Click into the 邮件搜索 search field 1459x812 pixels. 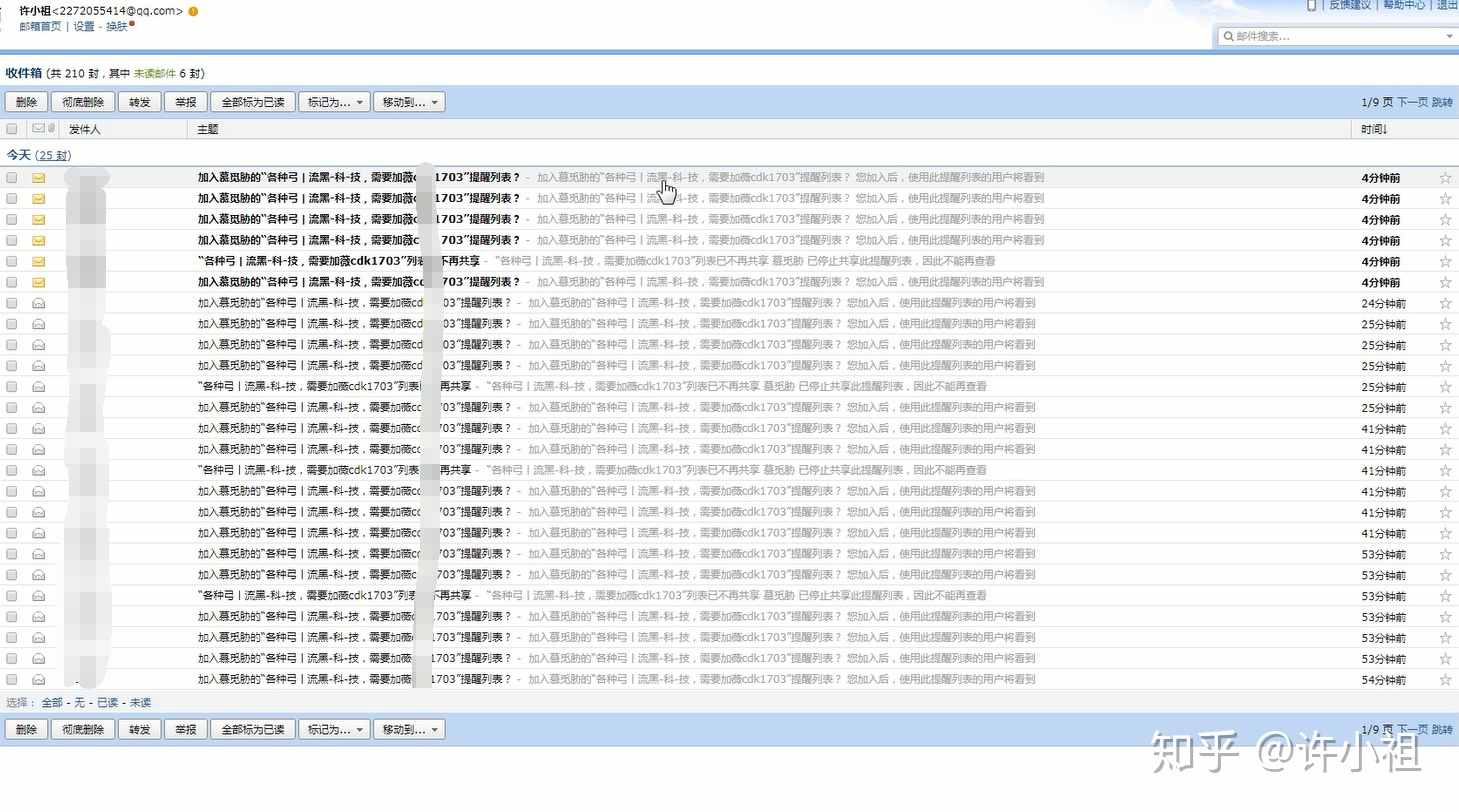1338,36
